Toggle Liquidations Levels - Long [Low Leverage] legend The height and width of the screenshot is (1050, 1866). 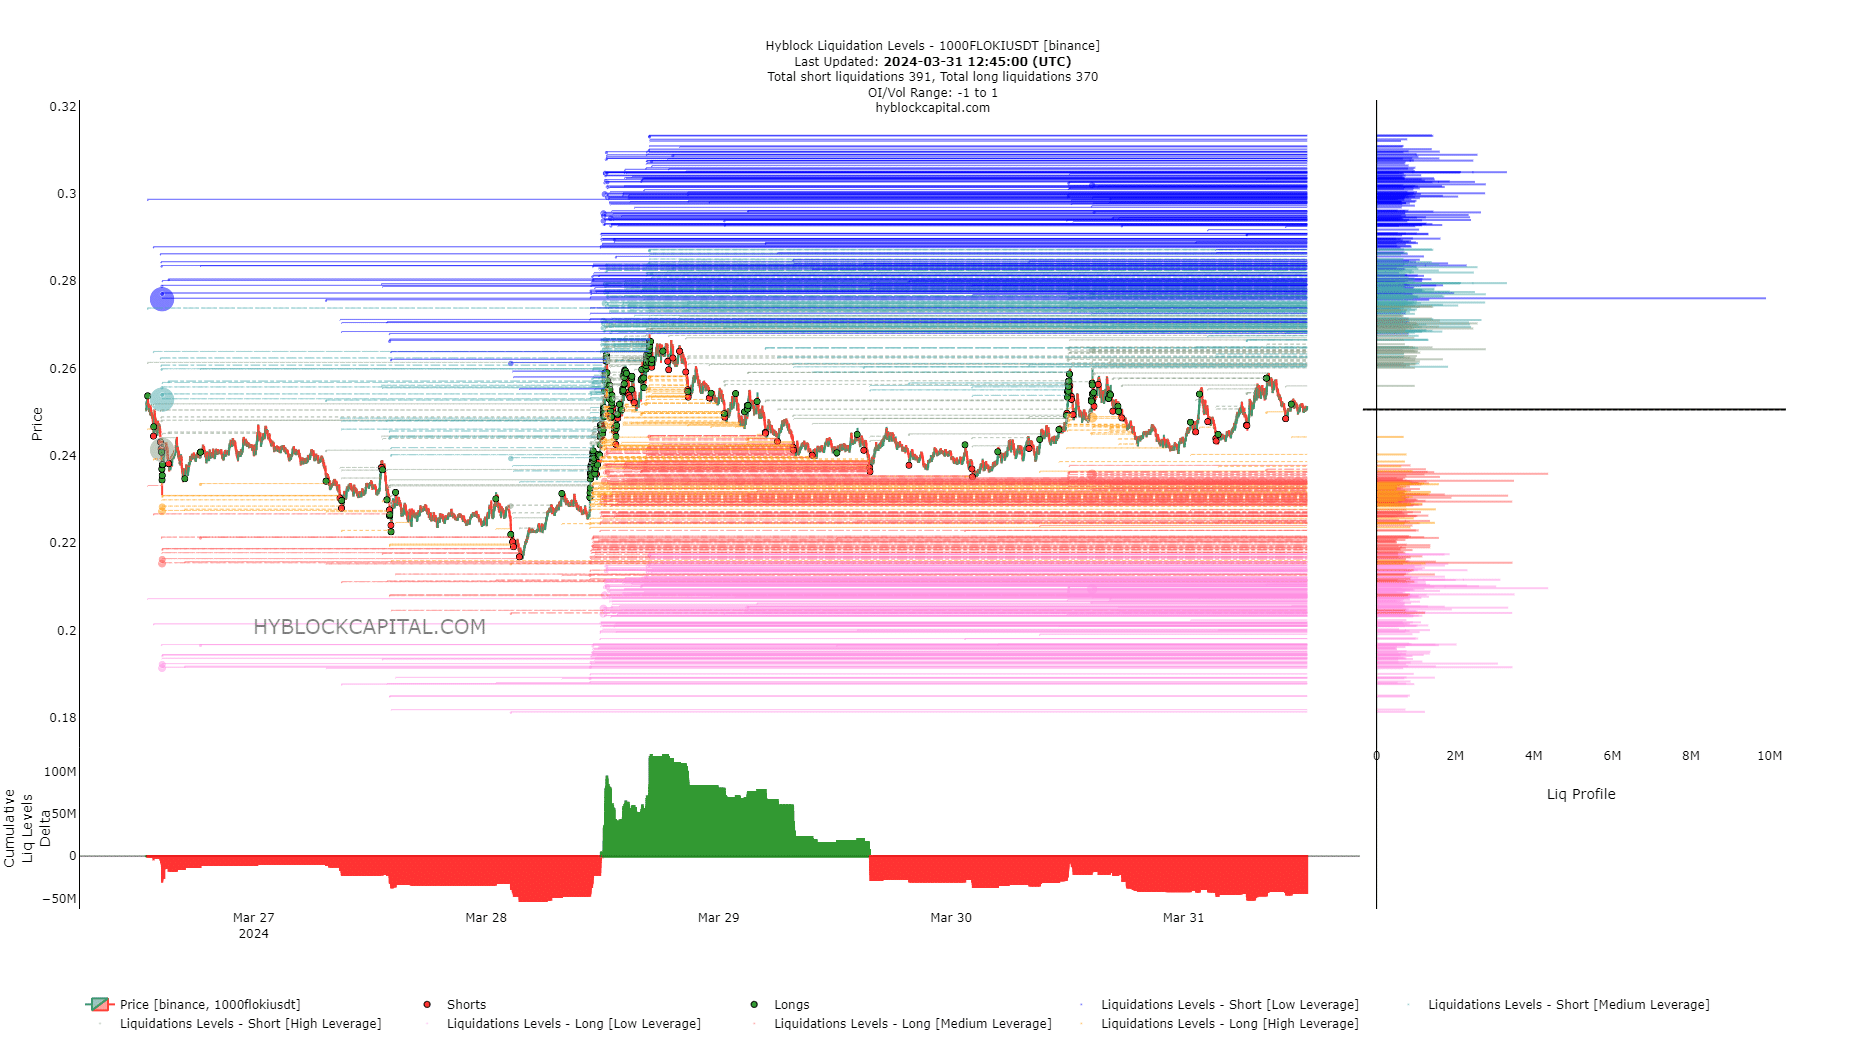point(562,1023)
